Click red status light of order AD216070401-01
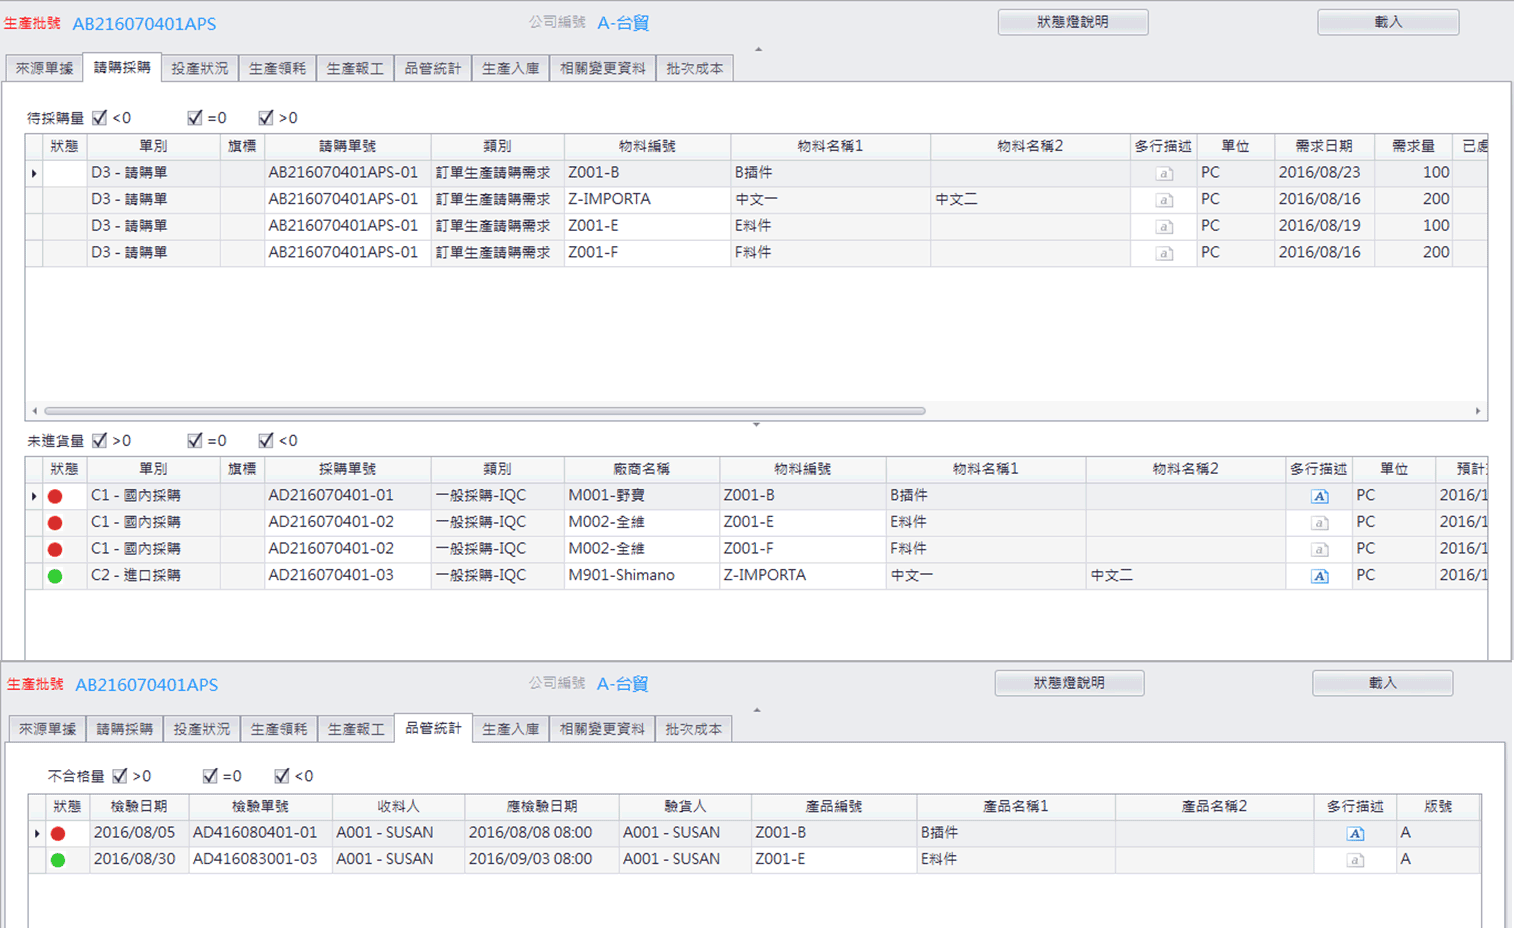 click(x=55, y=496)
